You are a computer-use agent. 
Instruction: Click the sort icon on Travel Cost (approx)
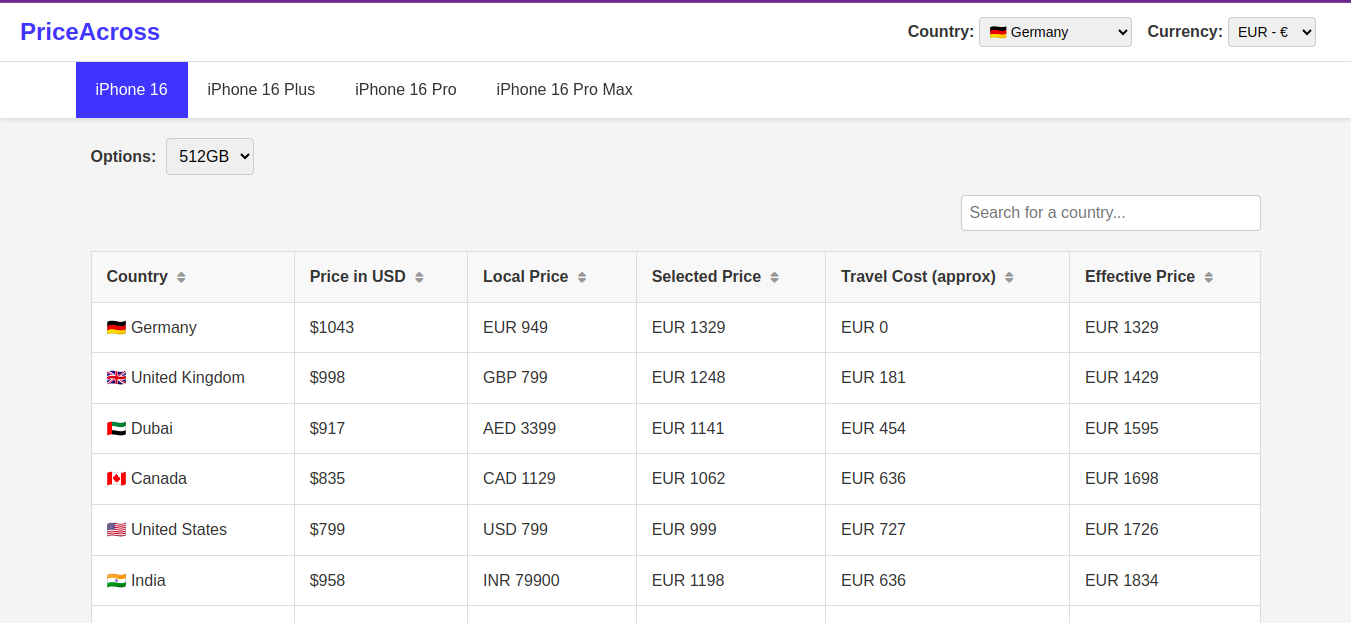[x=1009, y=277]
